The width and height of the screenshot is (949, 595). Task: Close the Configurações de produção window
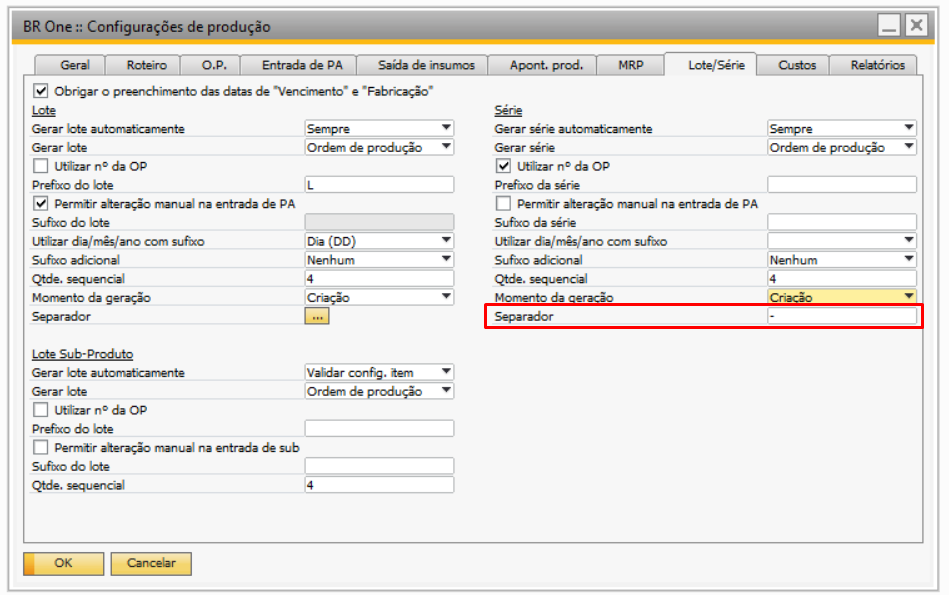(x=914, y=26)
